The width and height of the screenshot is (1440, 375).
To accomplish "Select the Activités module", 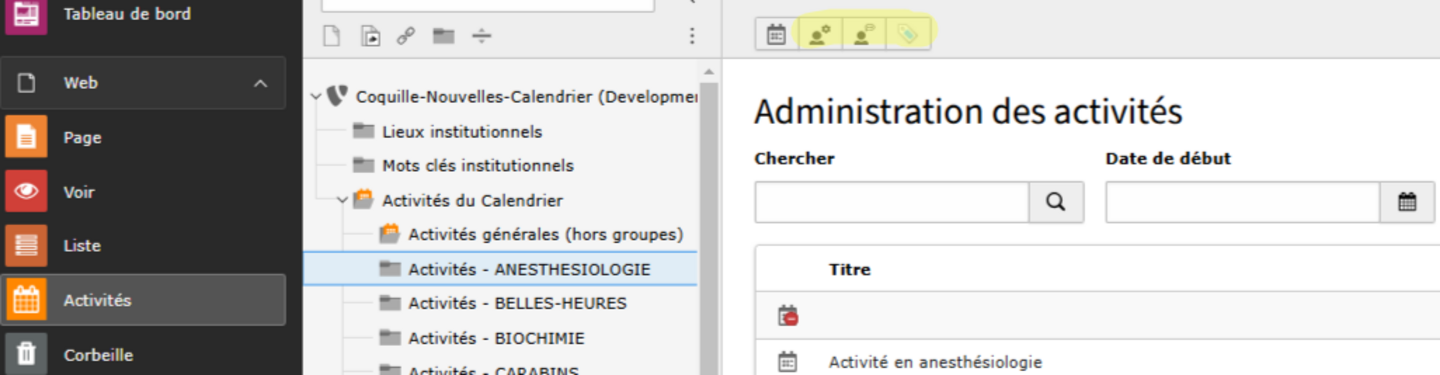I will [x=143, y=299].
